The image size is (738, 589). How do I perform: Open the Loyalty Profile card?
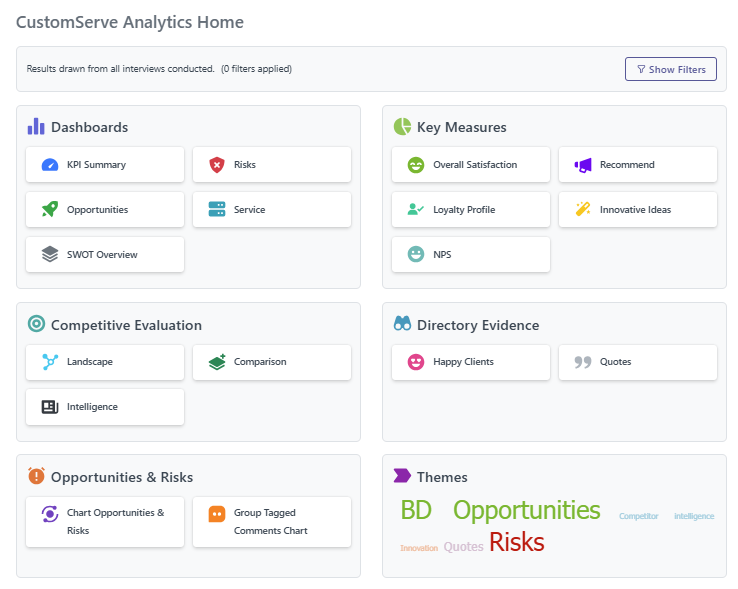[471, 210]
